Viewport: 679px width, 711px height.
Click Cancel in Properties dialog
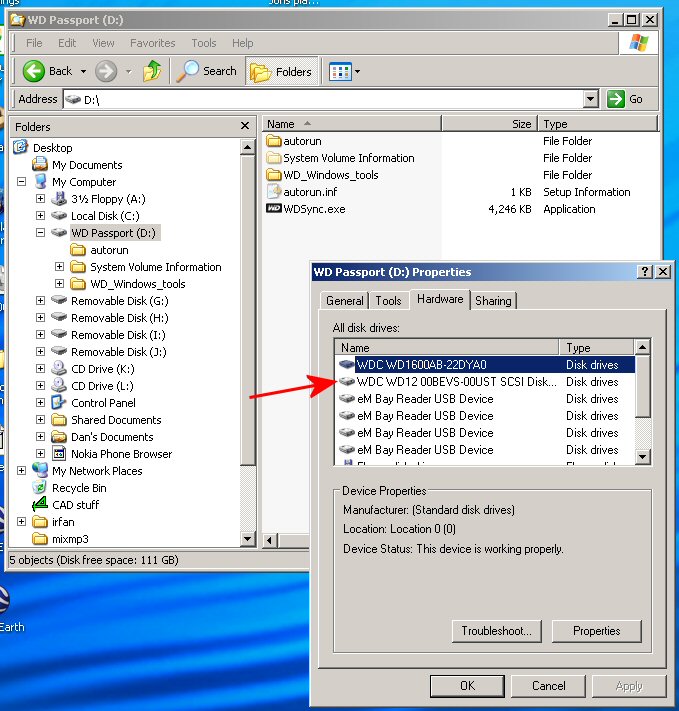pos(548,686)
